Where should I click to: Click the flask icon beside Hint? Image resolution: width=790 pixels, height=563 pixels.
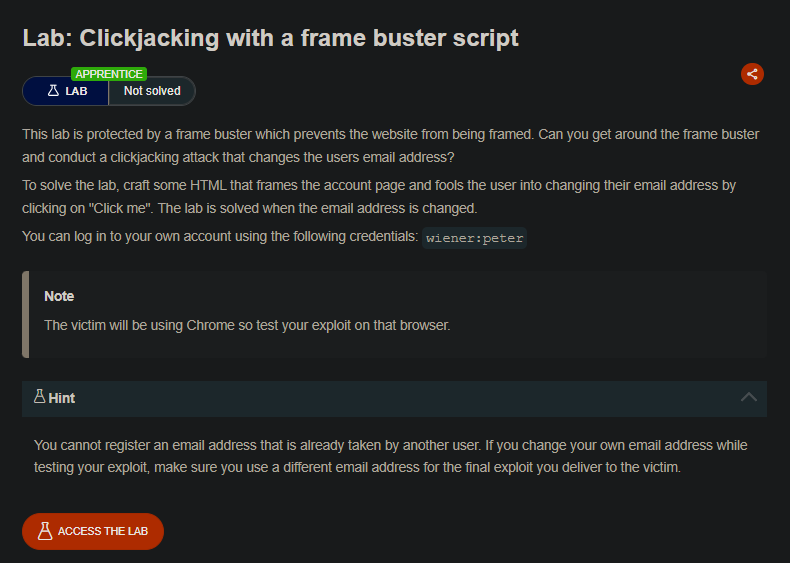(39, 396)
